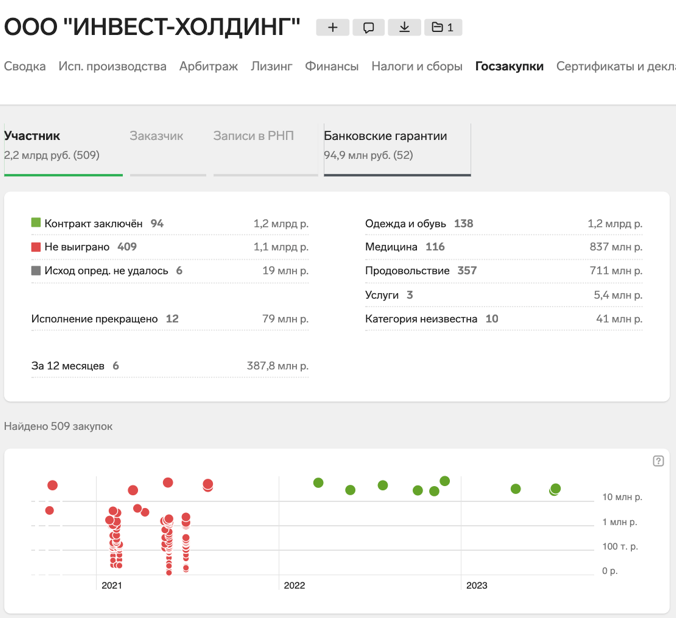The width and height of the screenshot is (676, 618).
Task: Click the green Контракт заключён color square
Action: (x=36, y=223)
